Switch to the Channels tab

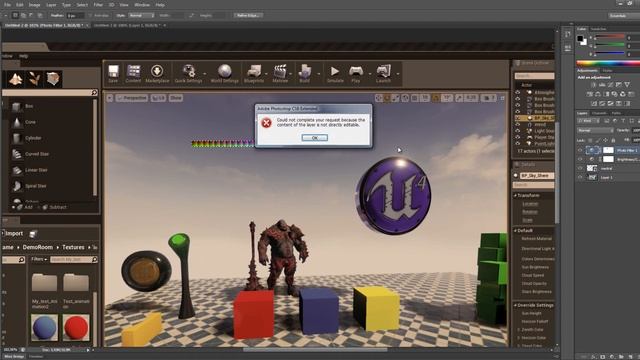point(599,113)
